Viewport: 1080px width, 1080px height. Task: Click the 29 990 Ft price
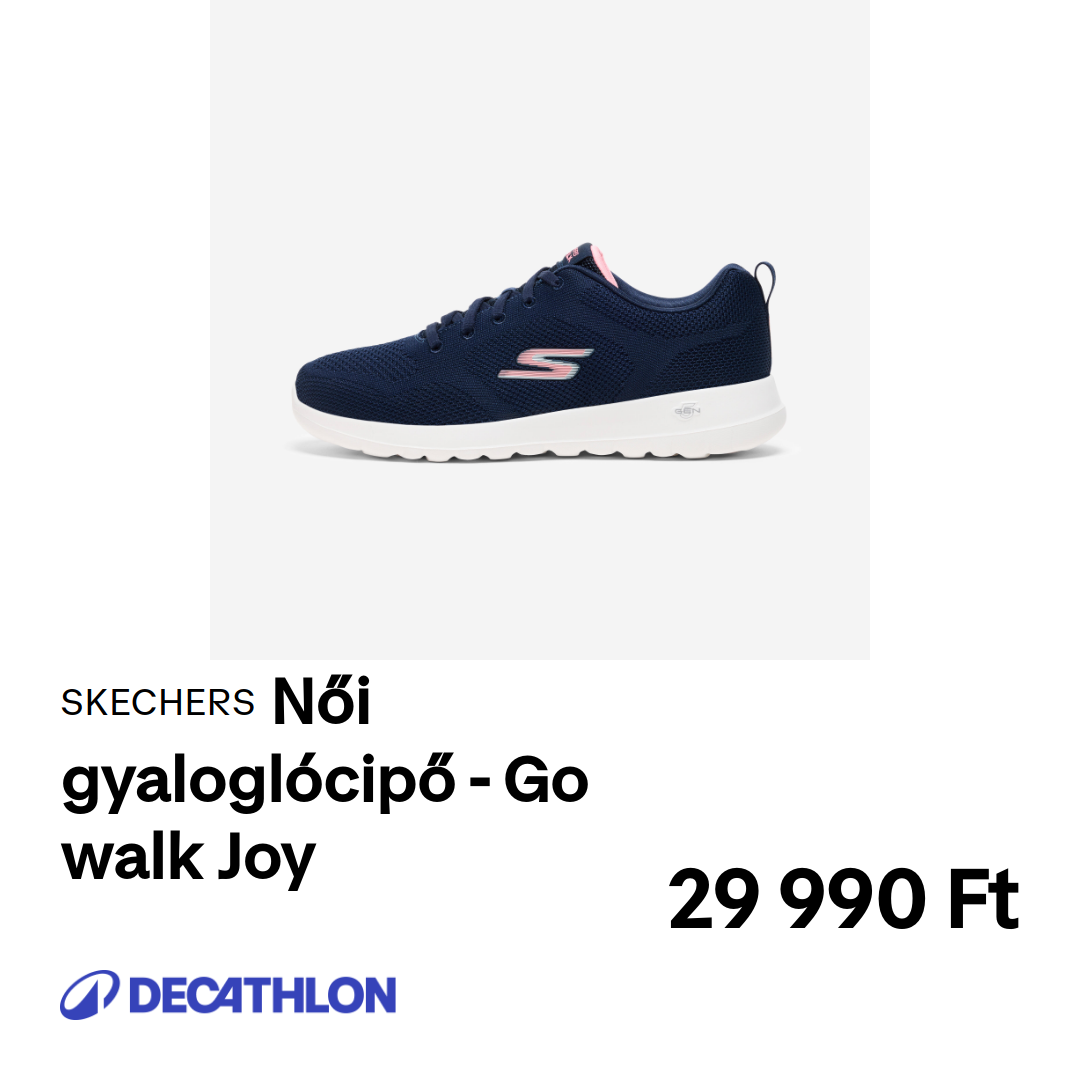tap(843, 900)
